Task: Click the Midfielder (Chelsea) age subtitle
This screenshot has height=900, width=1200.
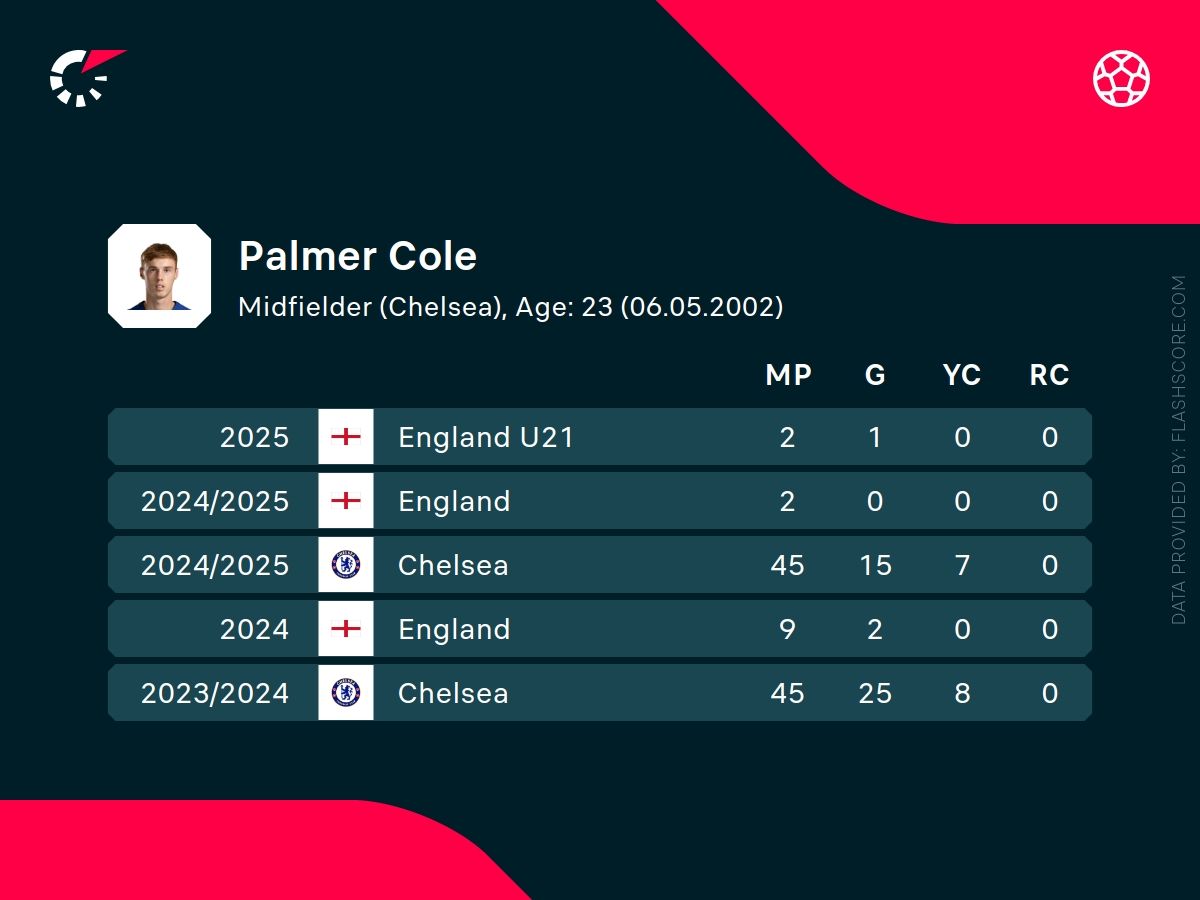Action: click(x=510, y=306)
